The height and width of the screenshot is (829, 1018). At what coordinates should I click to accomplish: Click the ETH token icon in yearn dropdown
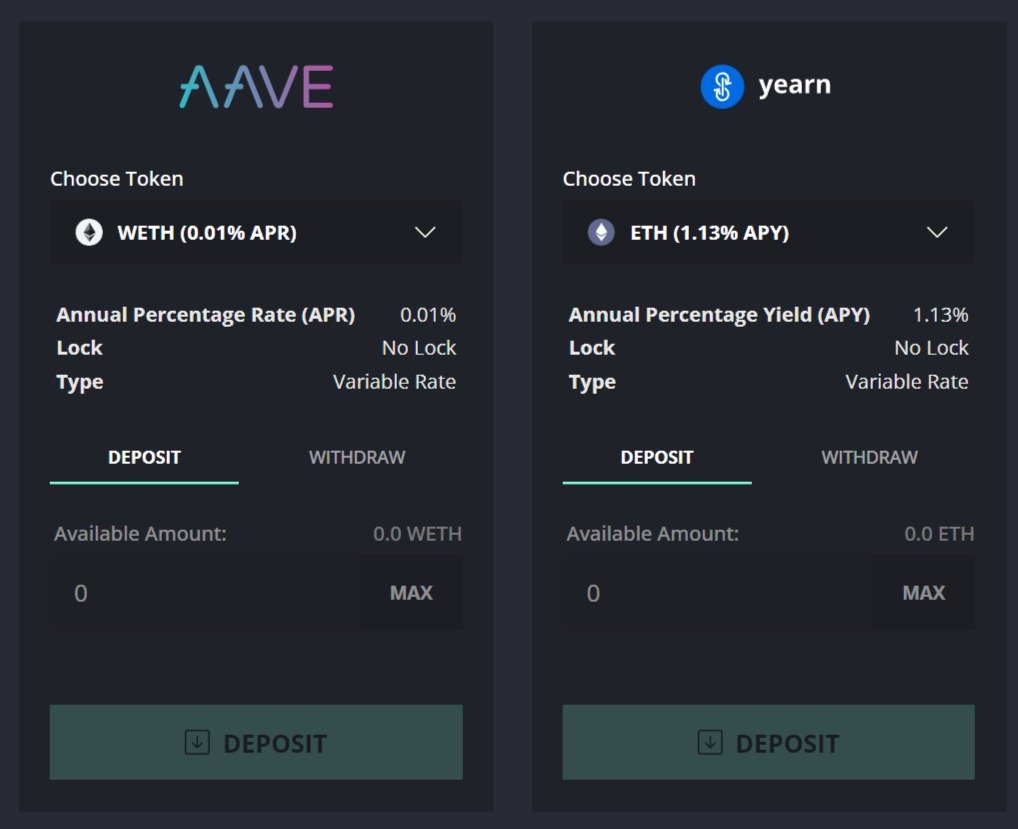click(x=601, y=232)
